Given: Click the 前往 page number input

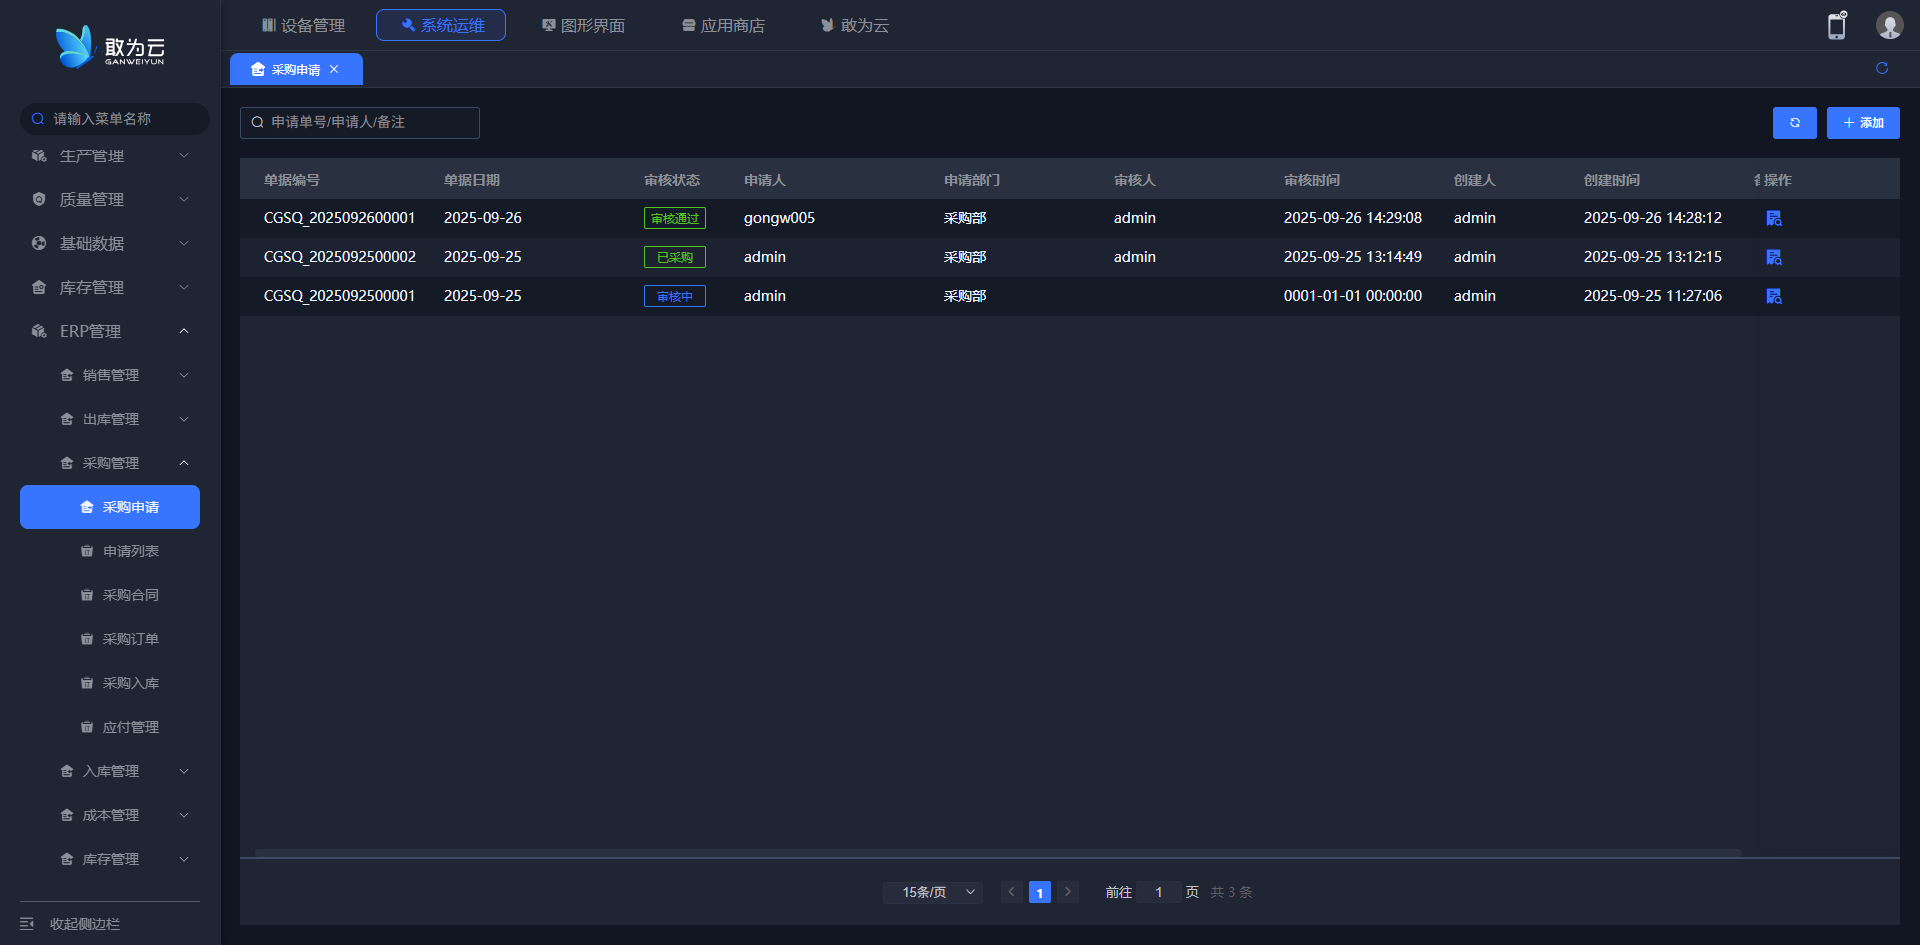Looking at the screenshot, I should click(1158, 892).
